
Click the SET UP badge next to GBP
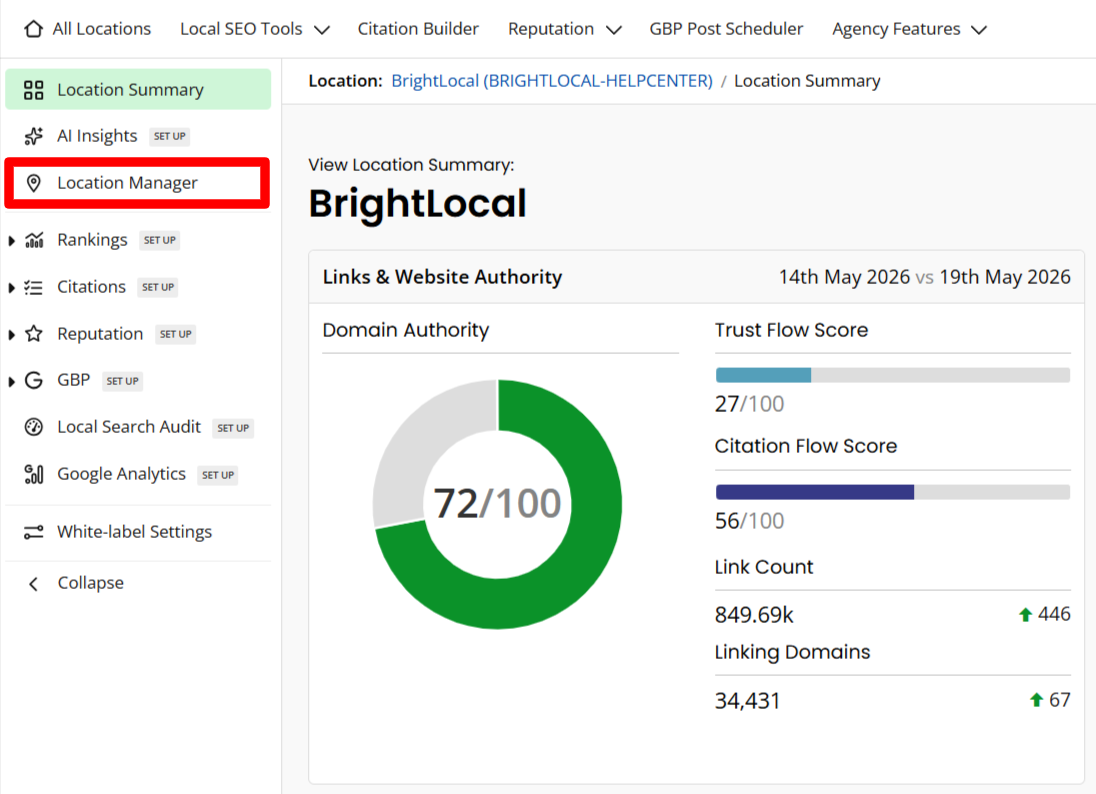[122, 381]
